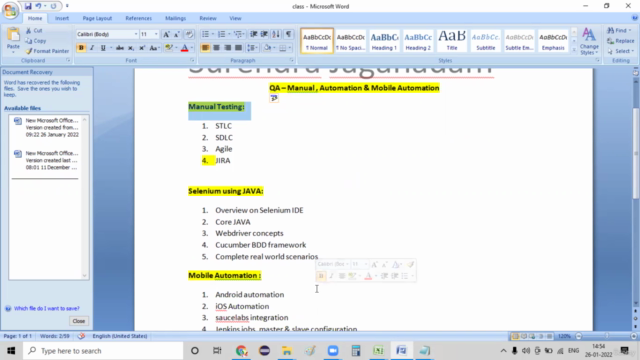
Task: Toggle Show/Hide paragraph marks
Action: pos(288,34)
